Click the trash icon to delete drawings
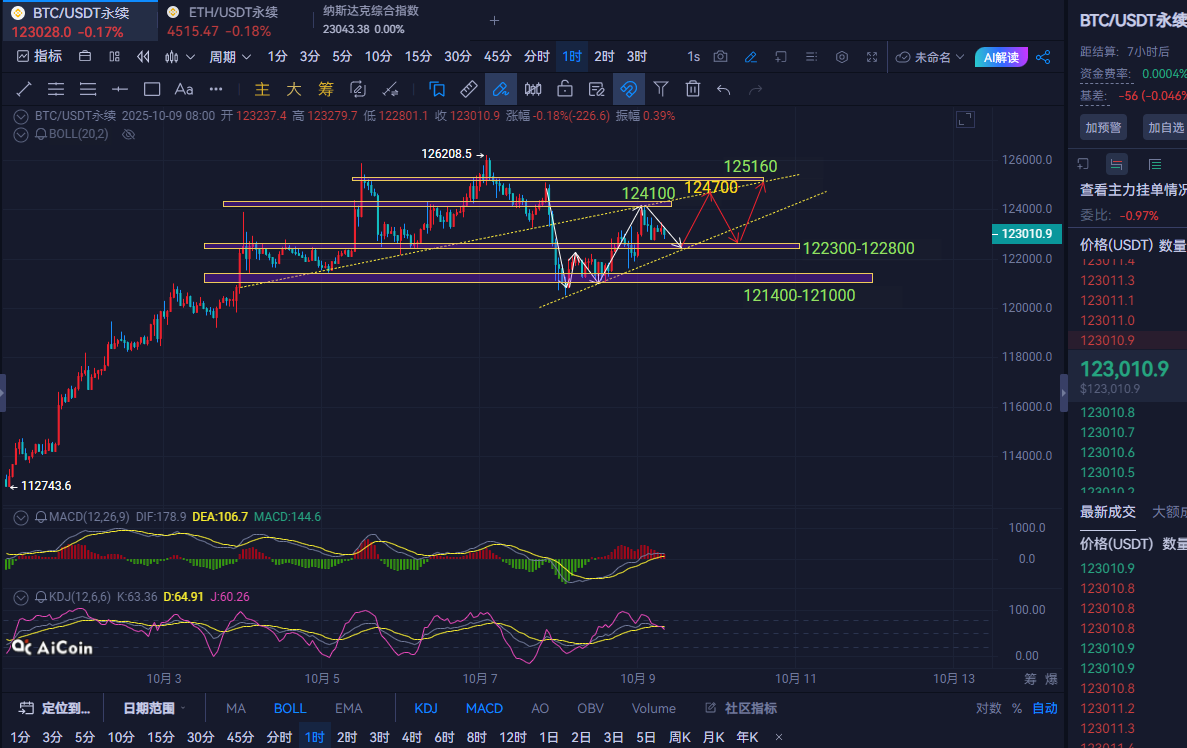Image resolution: width=1187 pixels, height=748 pixels. pyautogui.click(x=692, y=89)
